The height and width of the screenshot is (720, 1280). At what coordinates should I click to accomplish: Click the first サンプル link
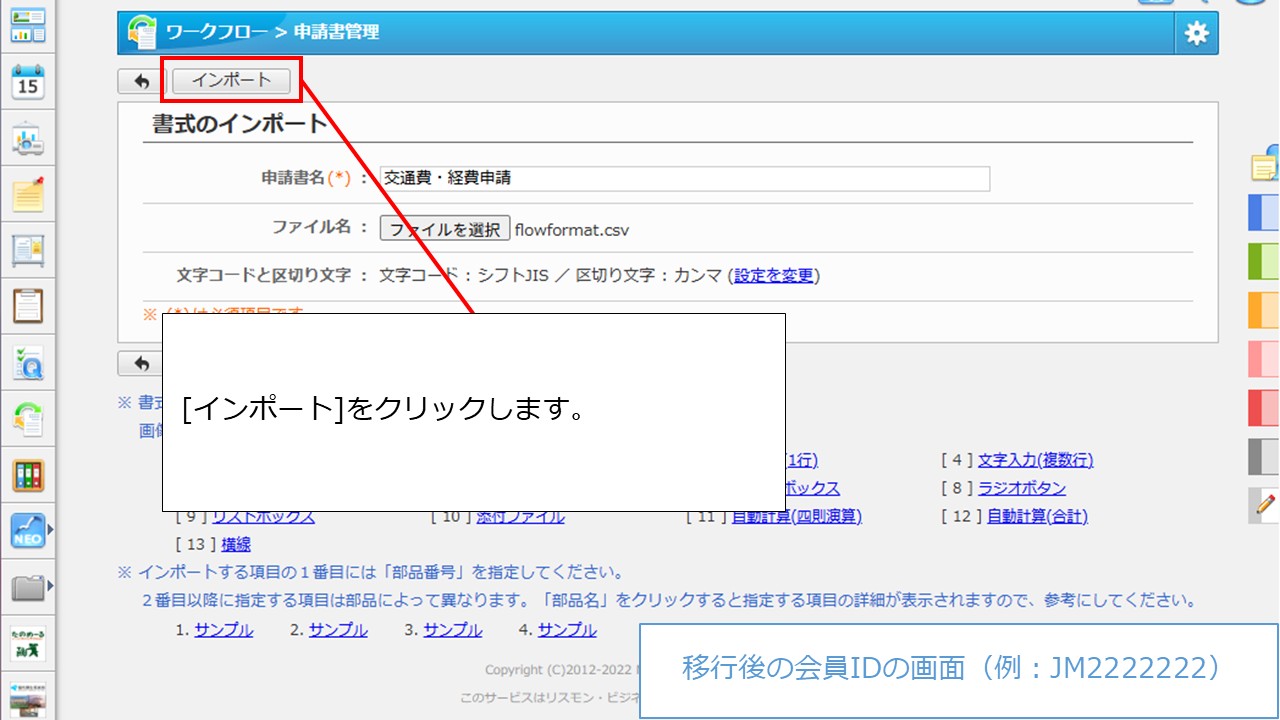click(224, 630)
